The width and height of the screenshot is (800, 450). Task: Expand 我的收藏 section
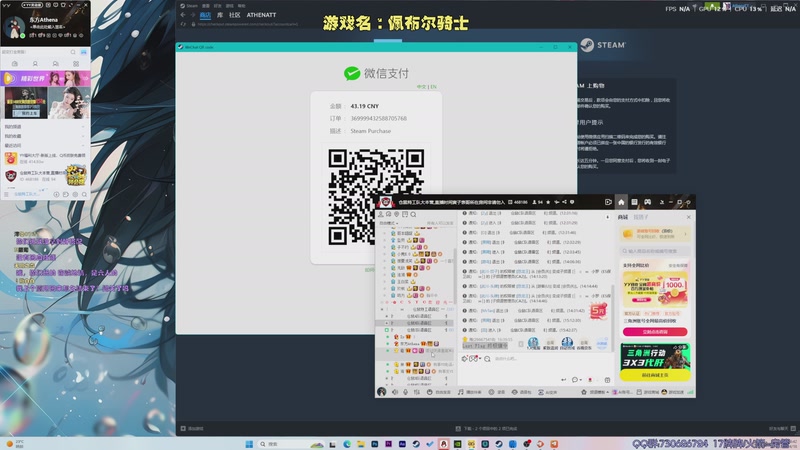point(45,136)
